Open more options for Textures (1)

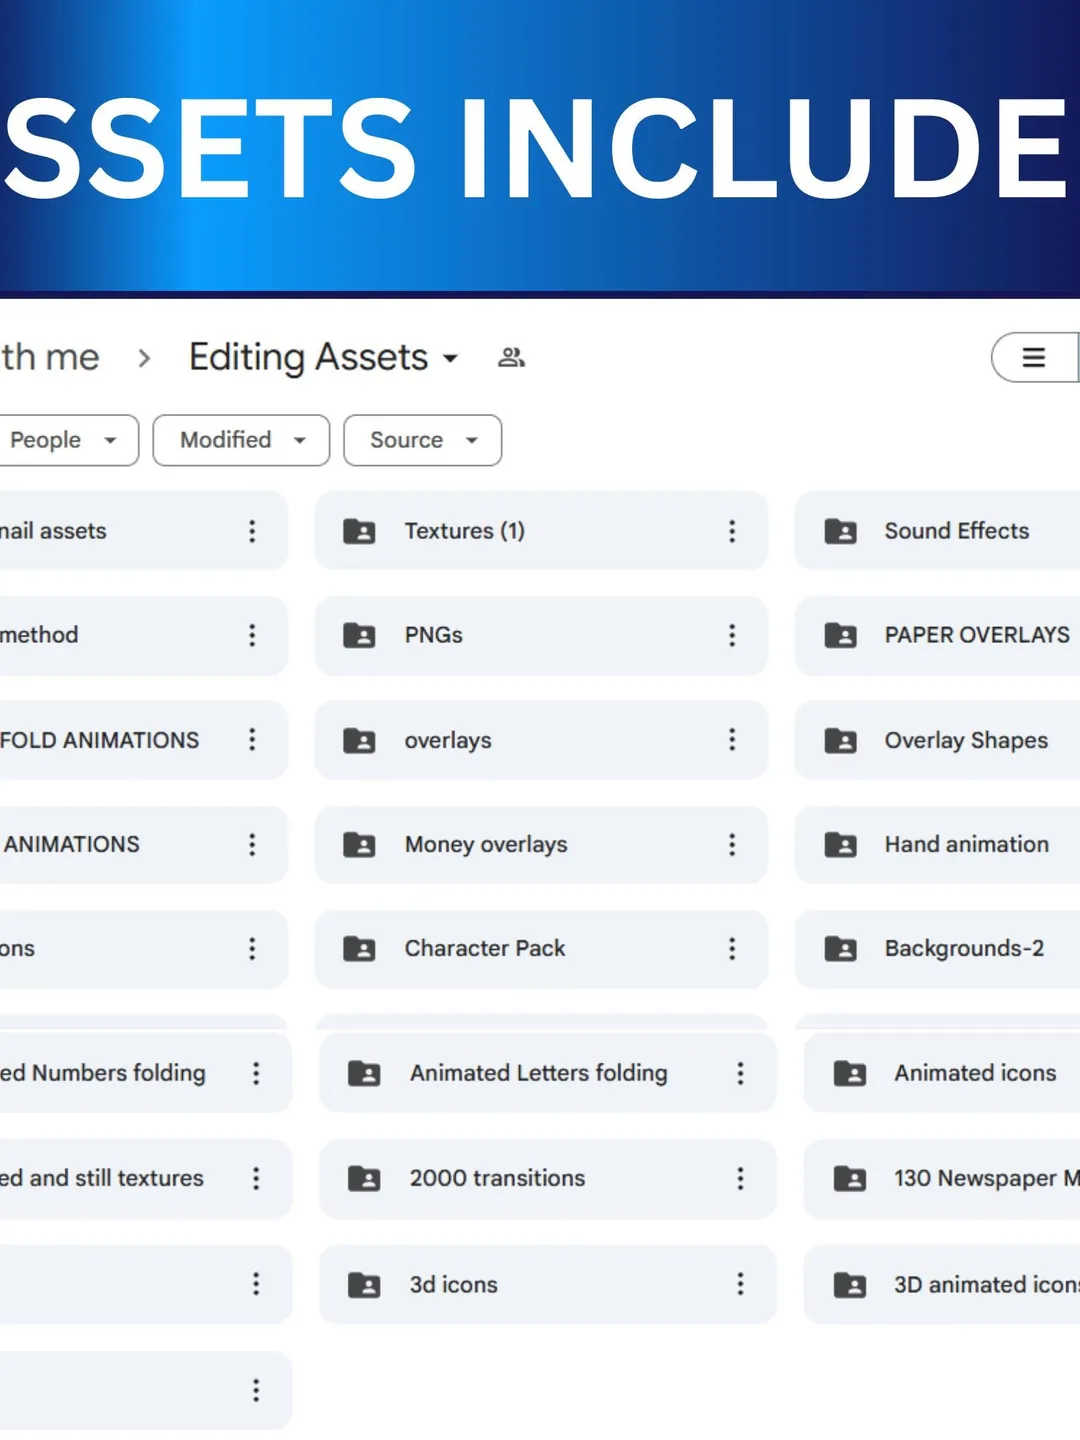pyautogui.click(x=732, y=531)
